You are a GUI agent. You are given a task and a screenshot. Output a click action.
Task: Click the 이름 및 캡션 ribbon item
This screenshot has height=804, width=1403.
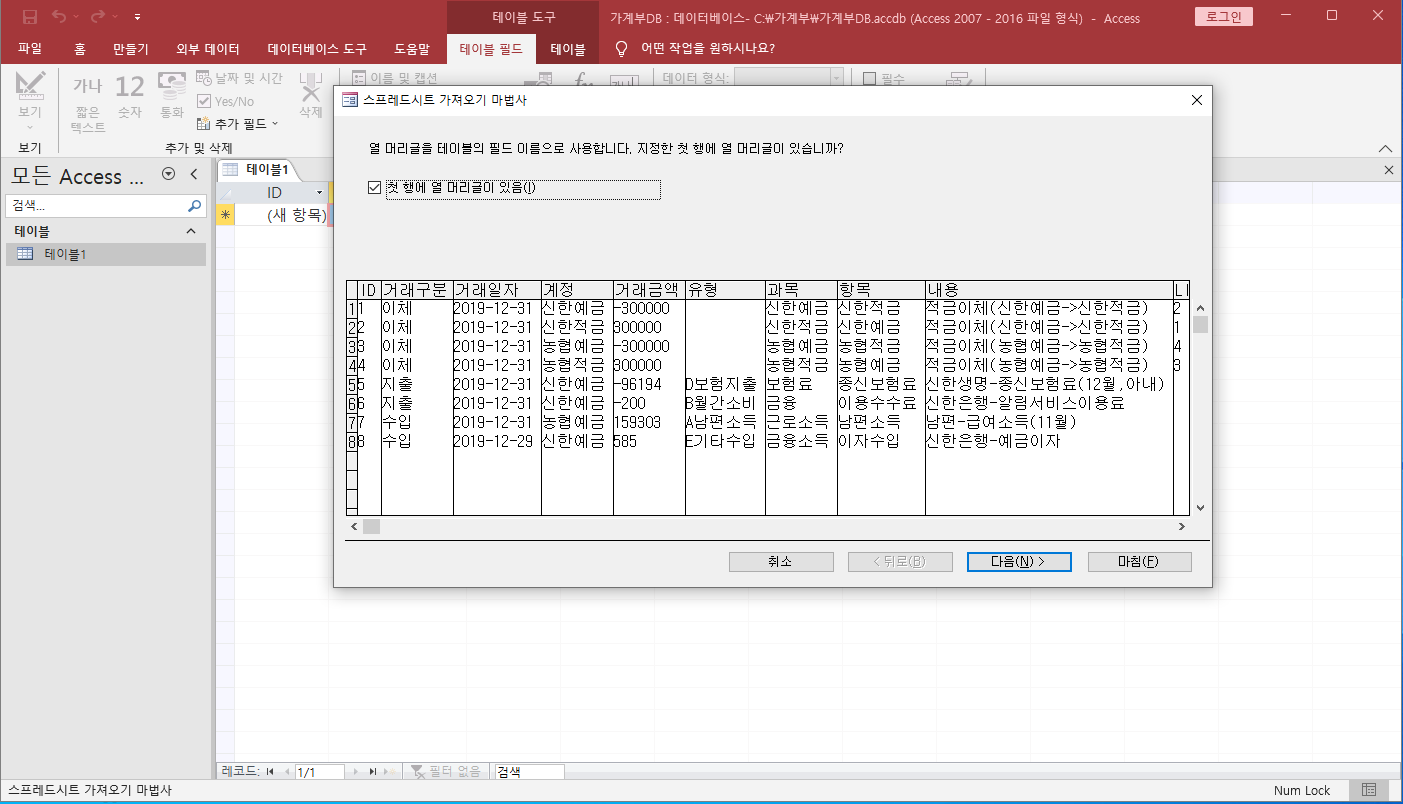coord(395,78)
